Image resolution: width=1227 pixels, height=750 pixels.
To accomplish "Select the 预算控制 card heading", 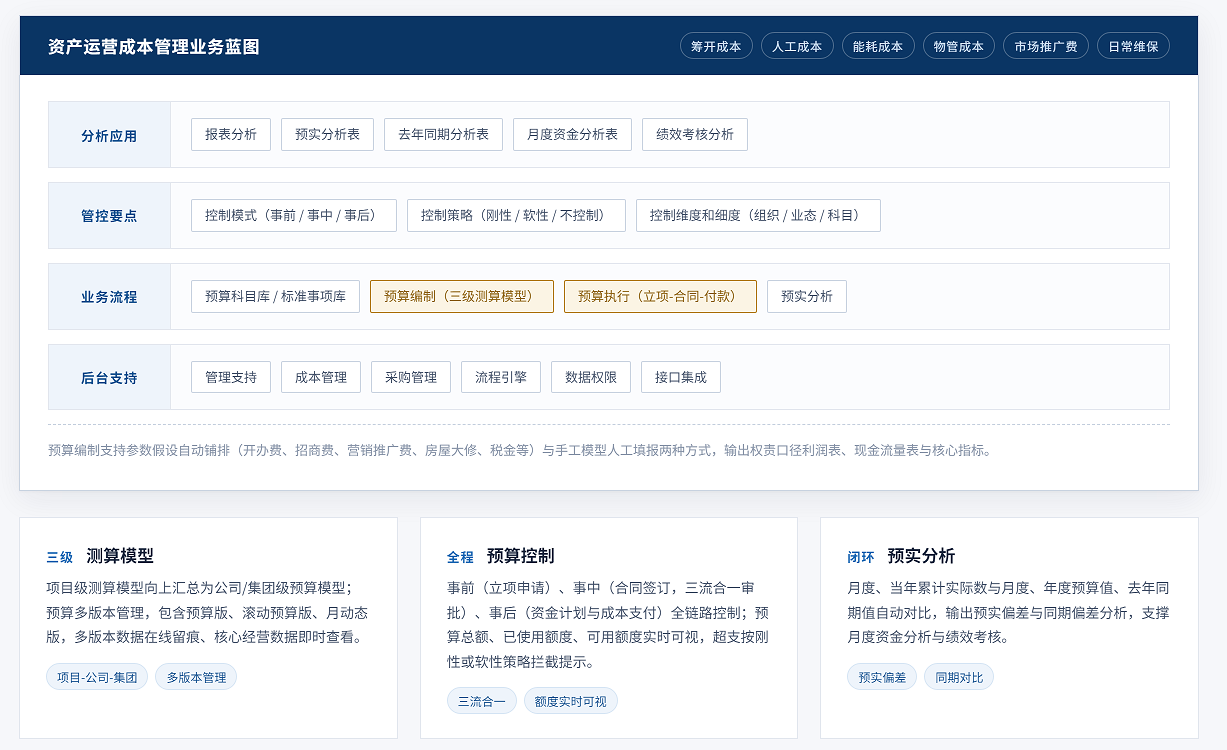I will (520, 556).
